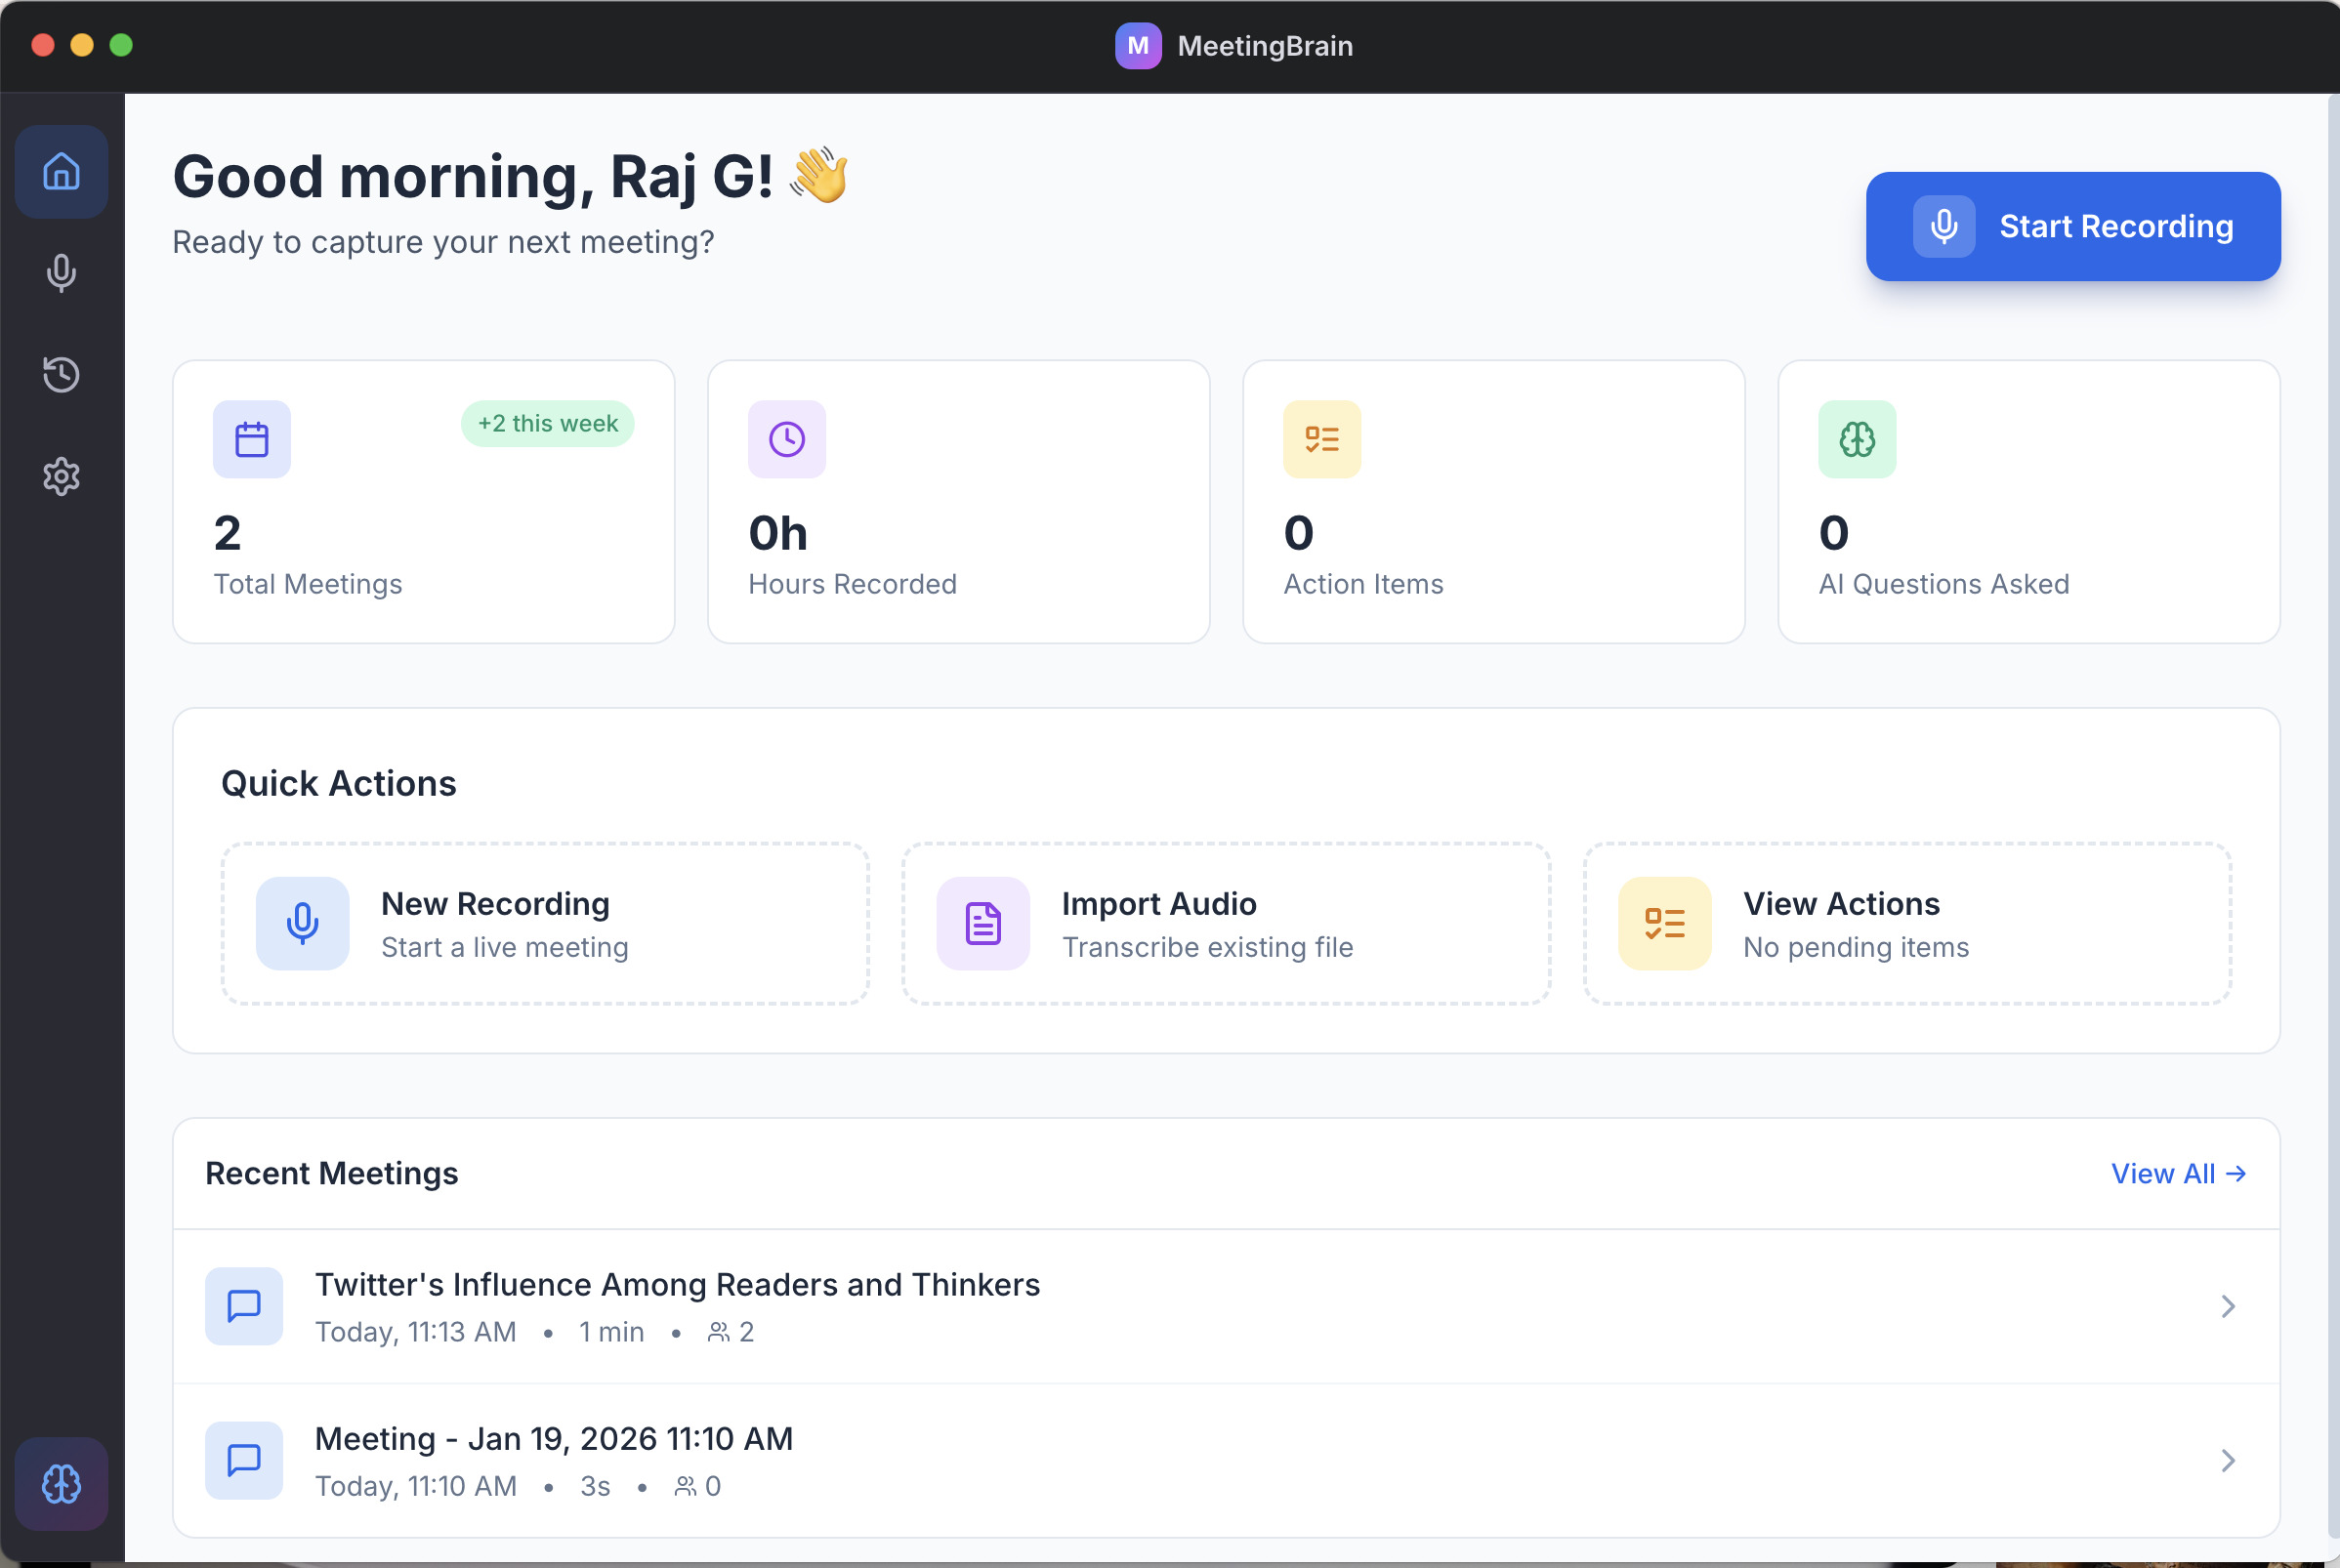Click the brain icon on AI Questions card

coord(1856,439)
